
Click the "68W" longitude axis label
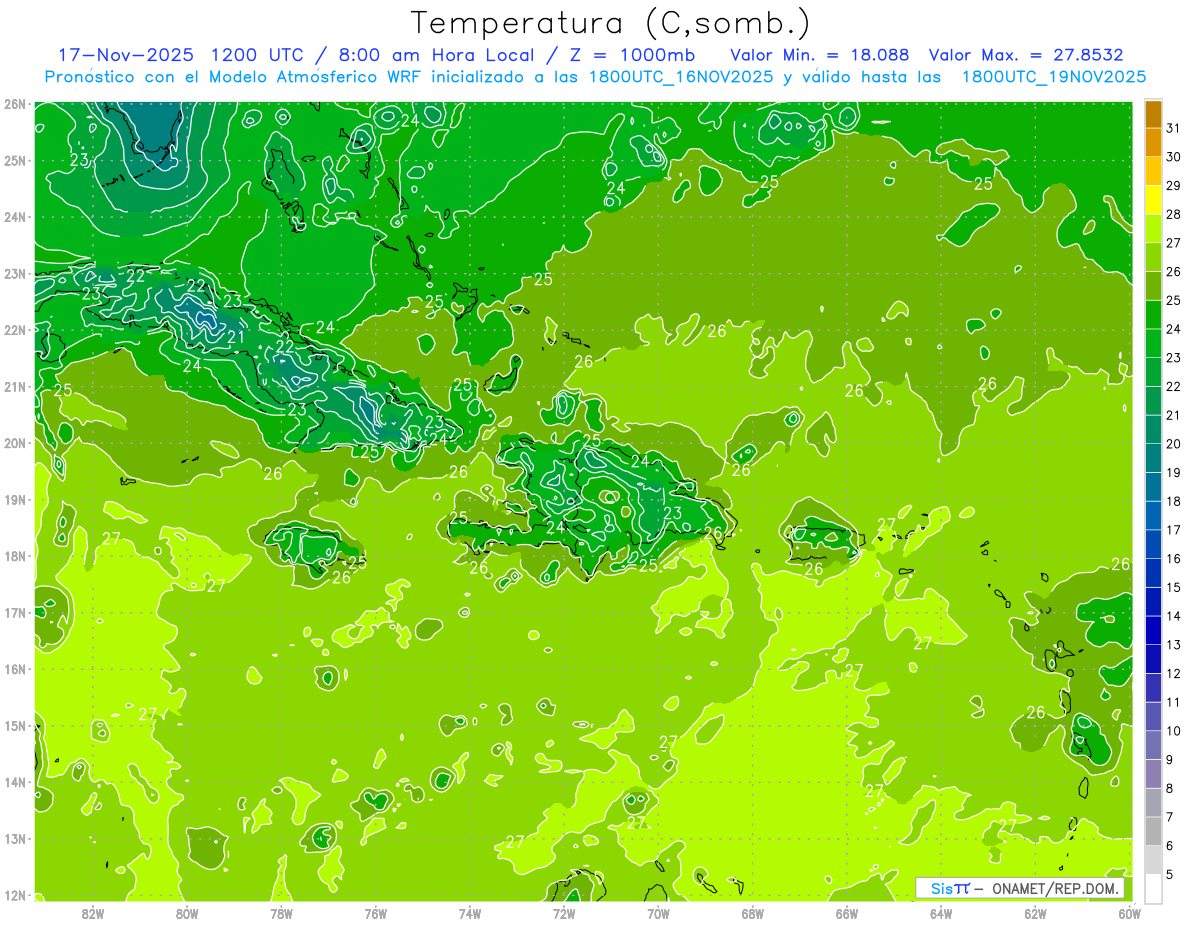tap(753, 913)
